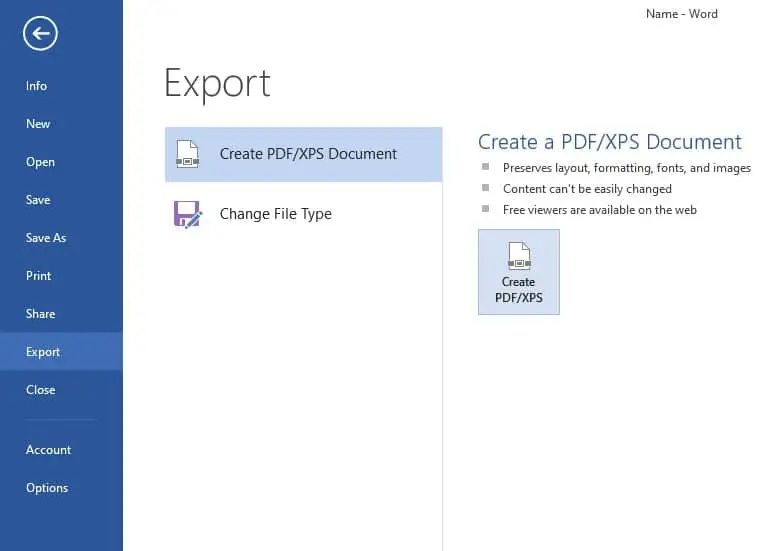Select New in the sidebar
The width and height of the screenshot is (757, 551).
61,124
